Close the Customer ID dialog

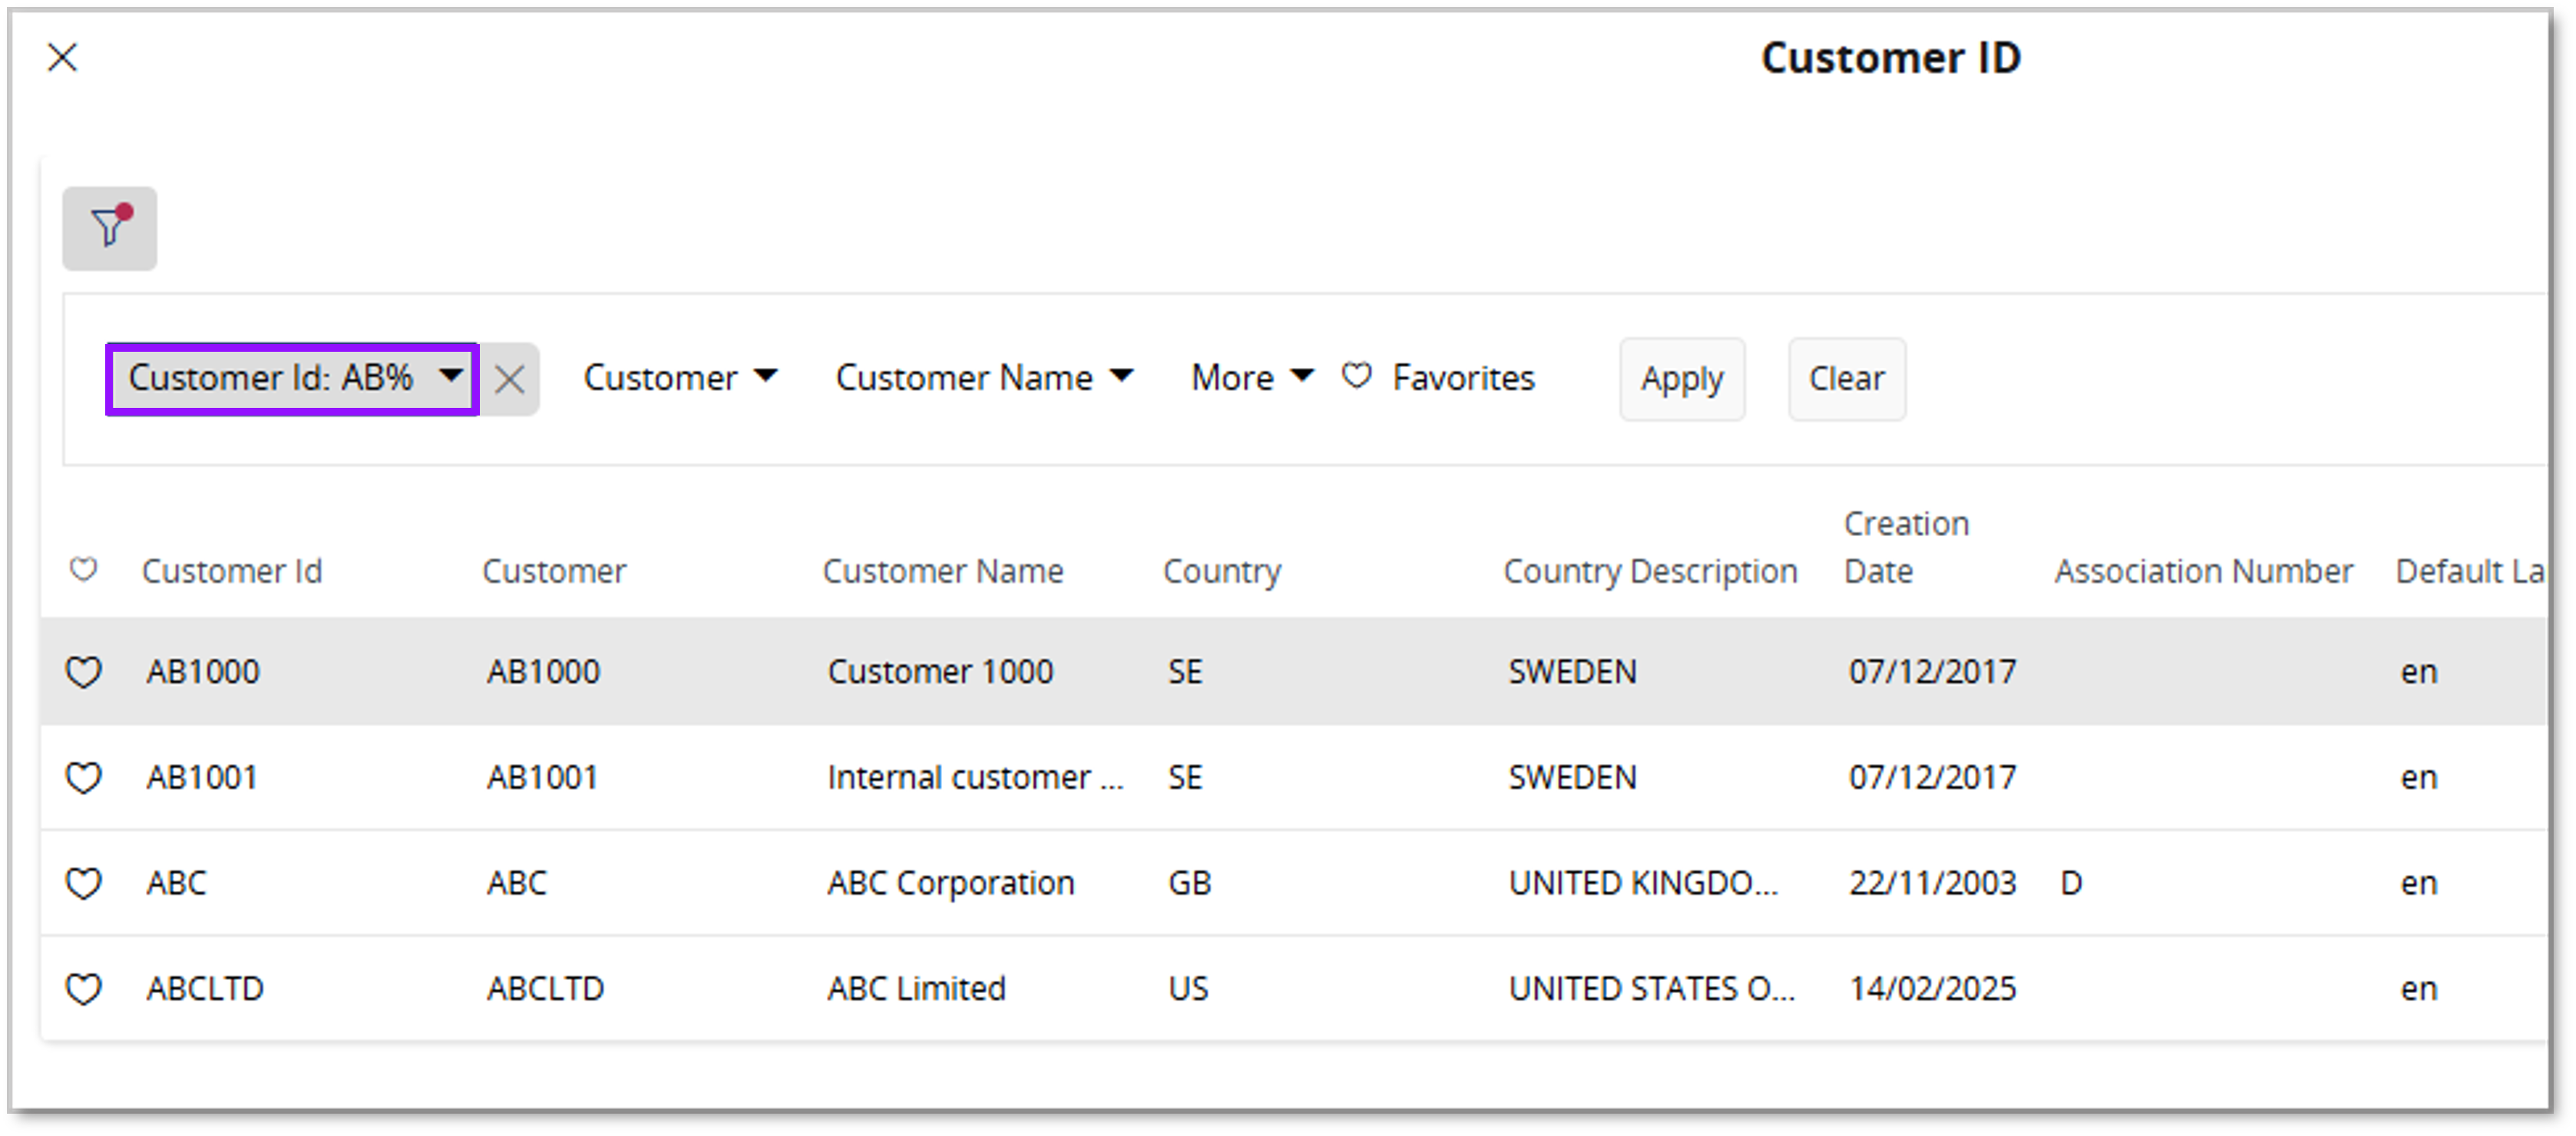62,58
